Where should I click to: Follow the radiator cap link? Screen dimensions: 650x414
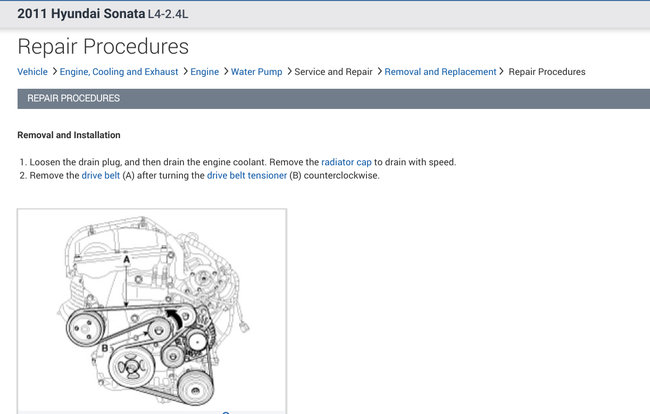point(346,162)
